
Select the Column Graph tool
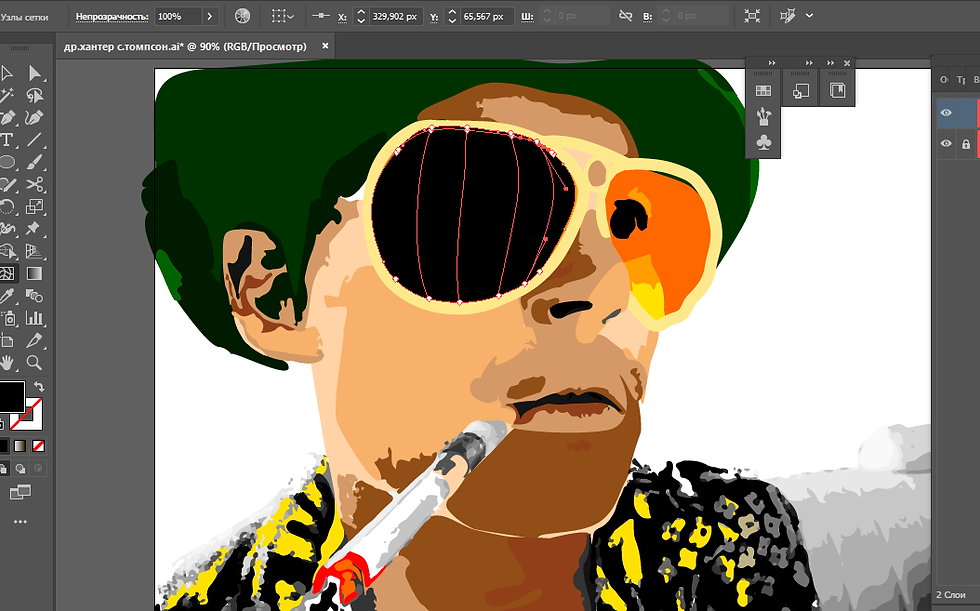point(35,319)
